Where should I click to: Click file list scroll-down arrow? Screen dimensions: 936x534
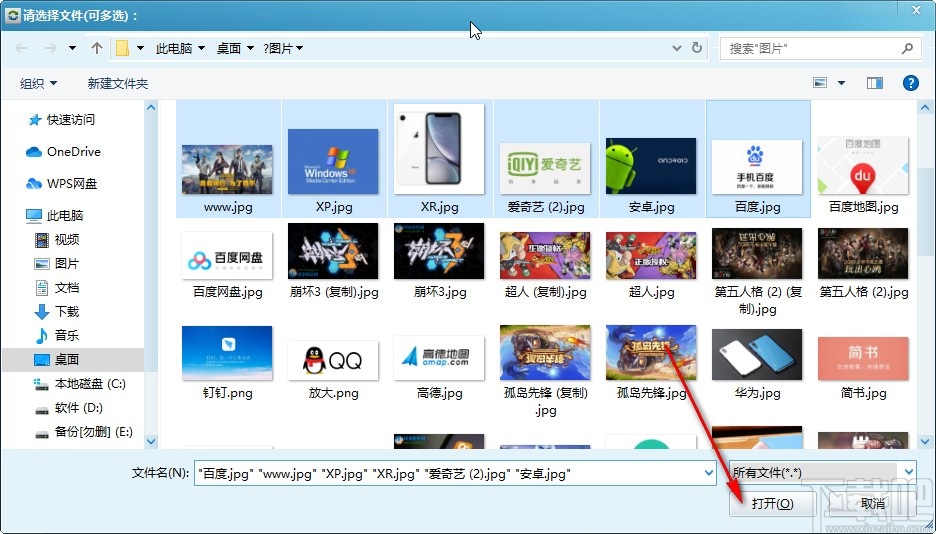pos(925,442)
